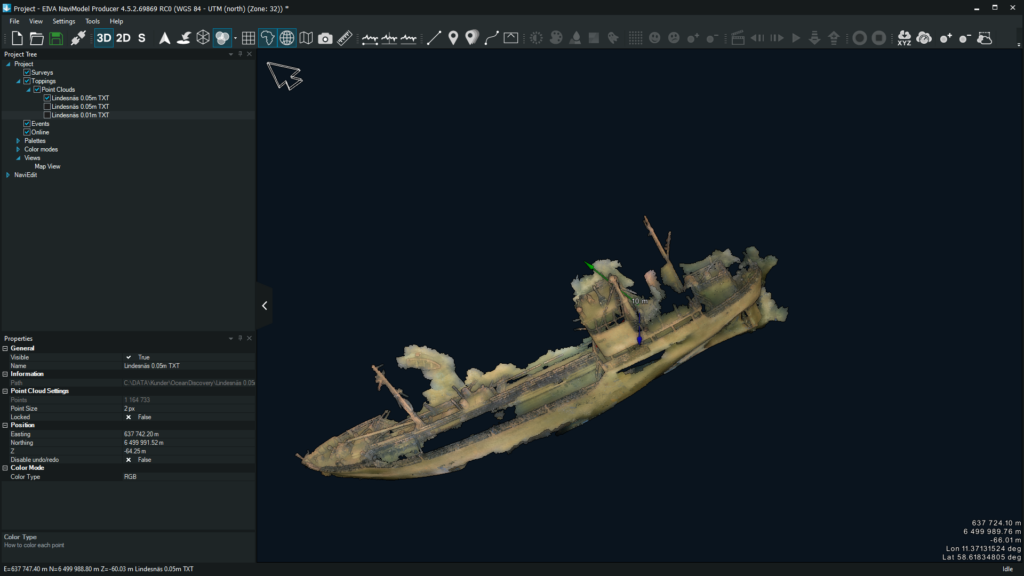Viewport: 1024px width, 576px height.
Task: Open the Settings menu
Action: (63, 20)
